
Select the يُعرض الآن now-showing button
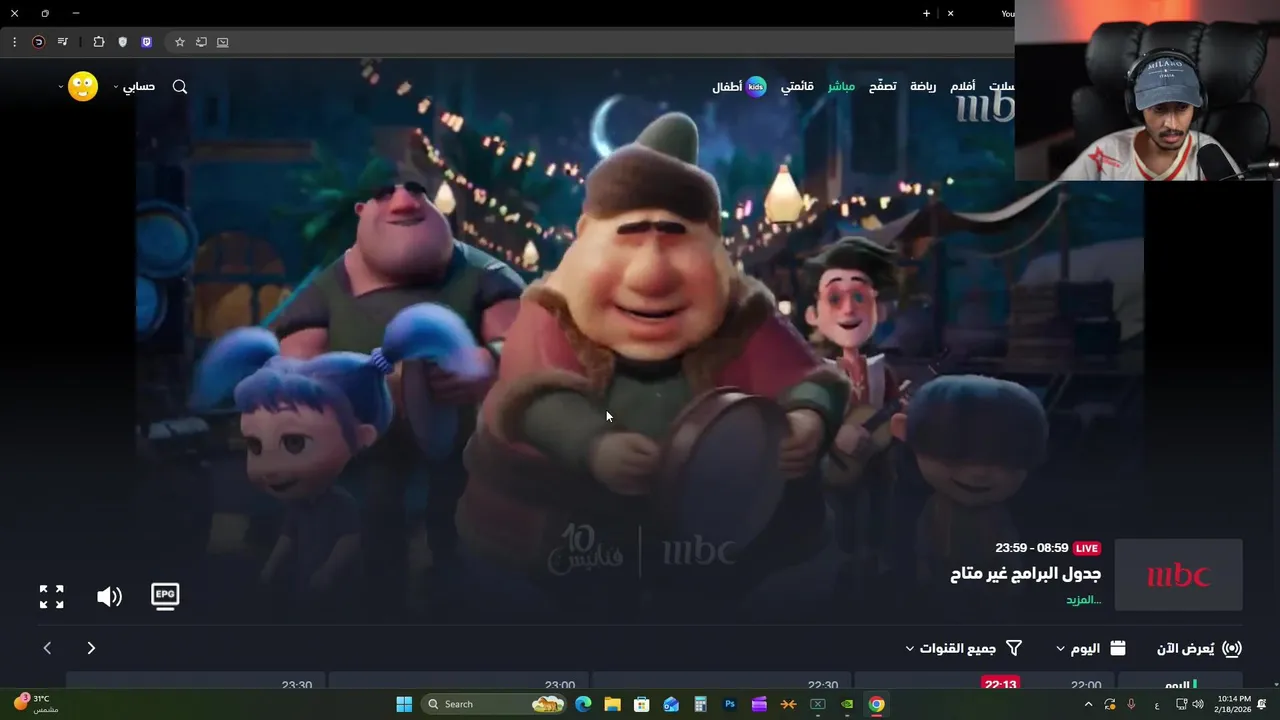pos(1199,648)
